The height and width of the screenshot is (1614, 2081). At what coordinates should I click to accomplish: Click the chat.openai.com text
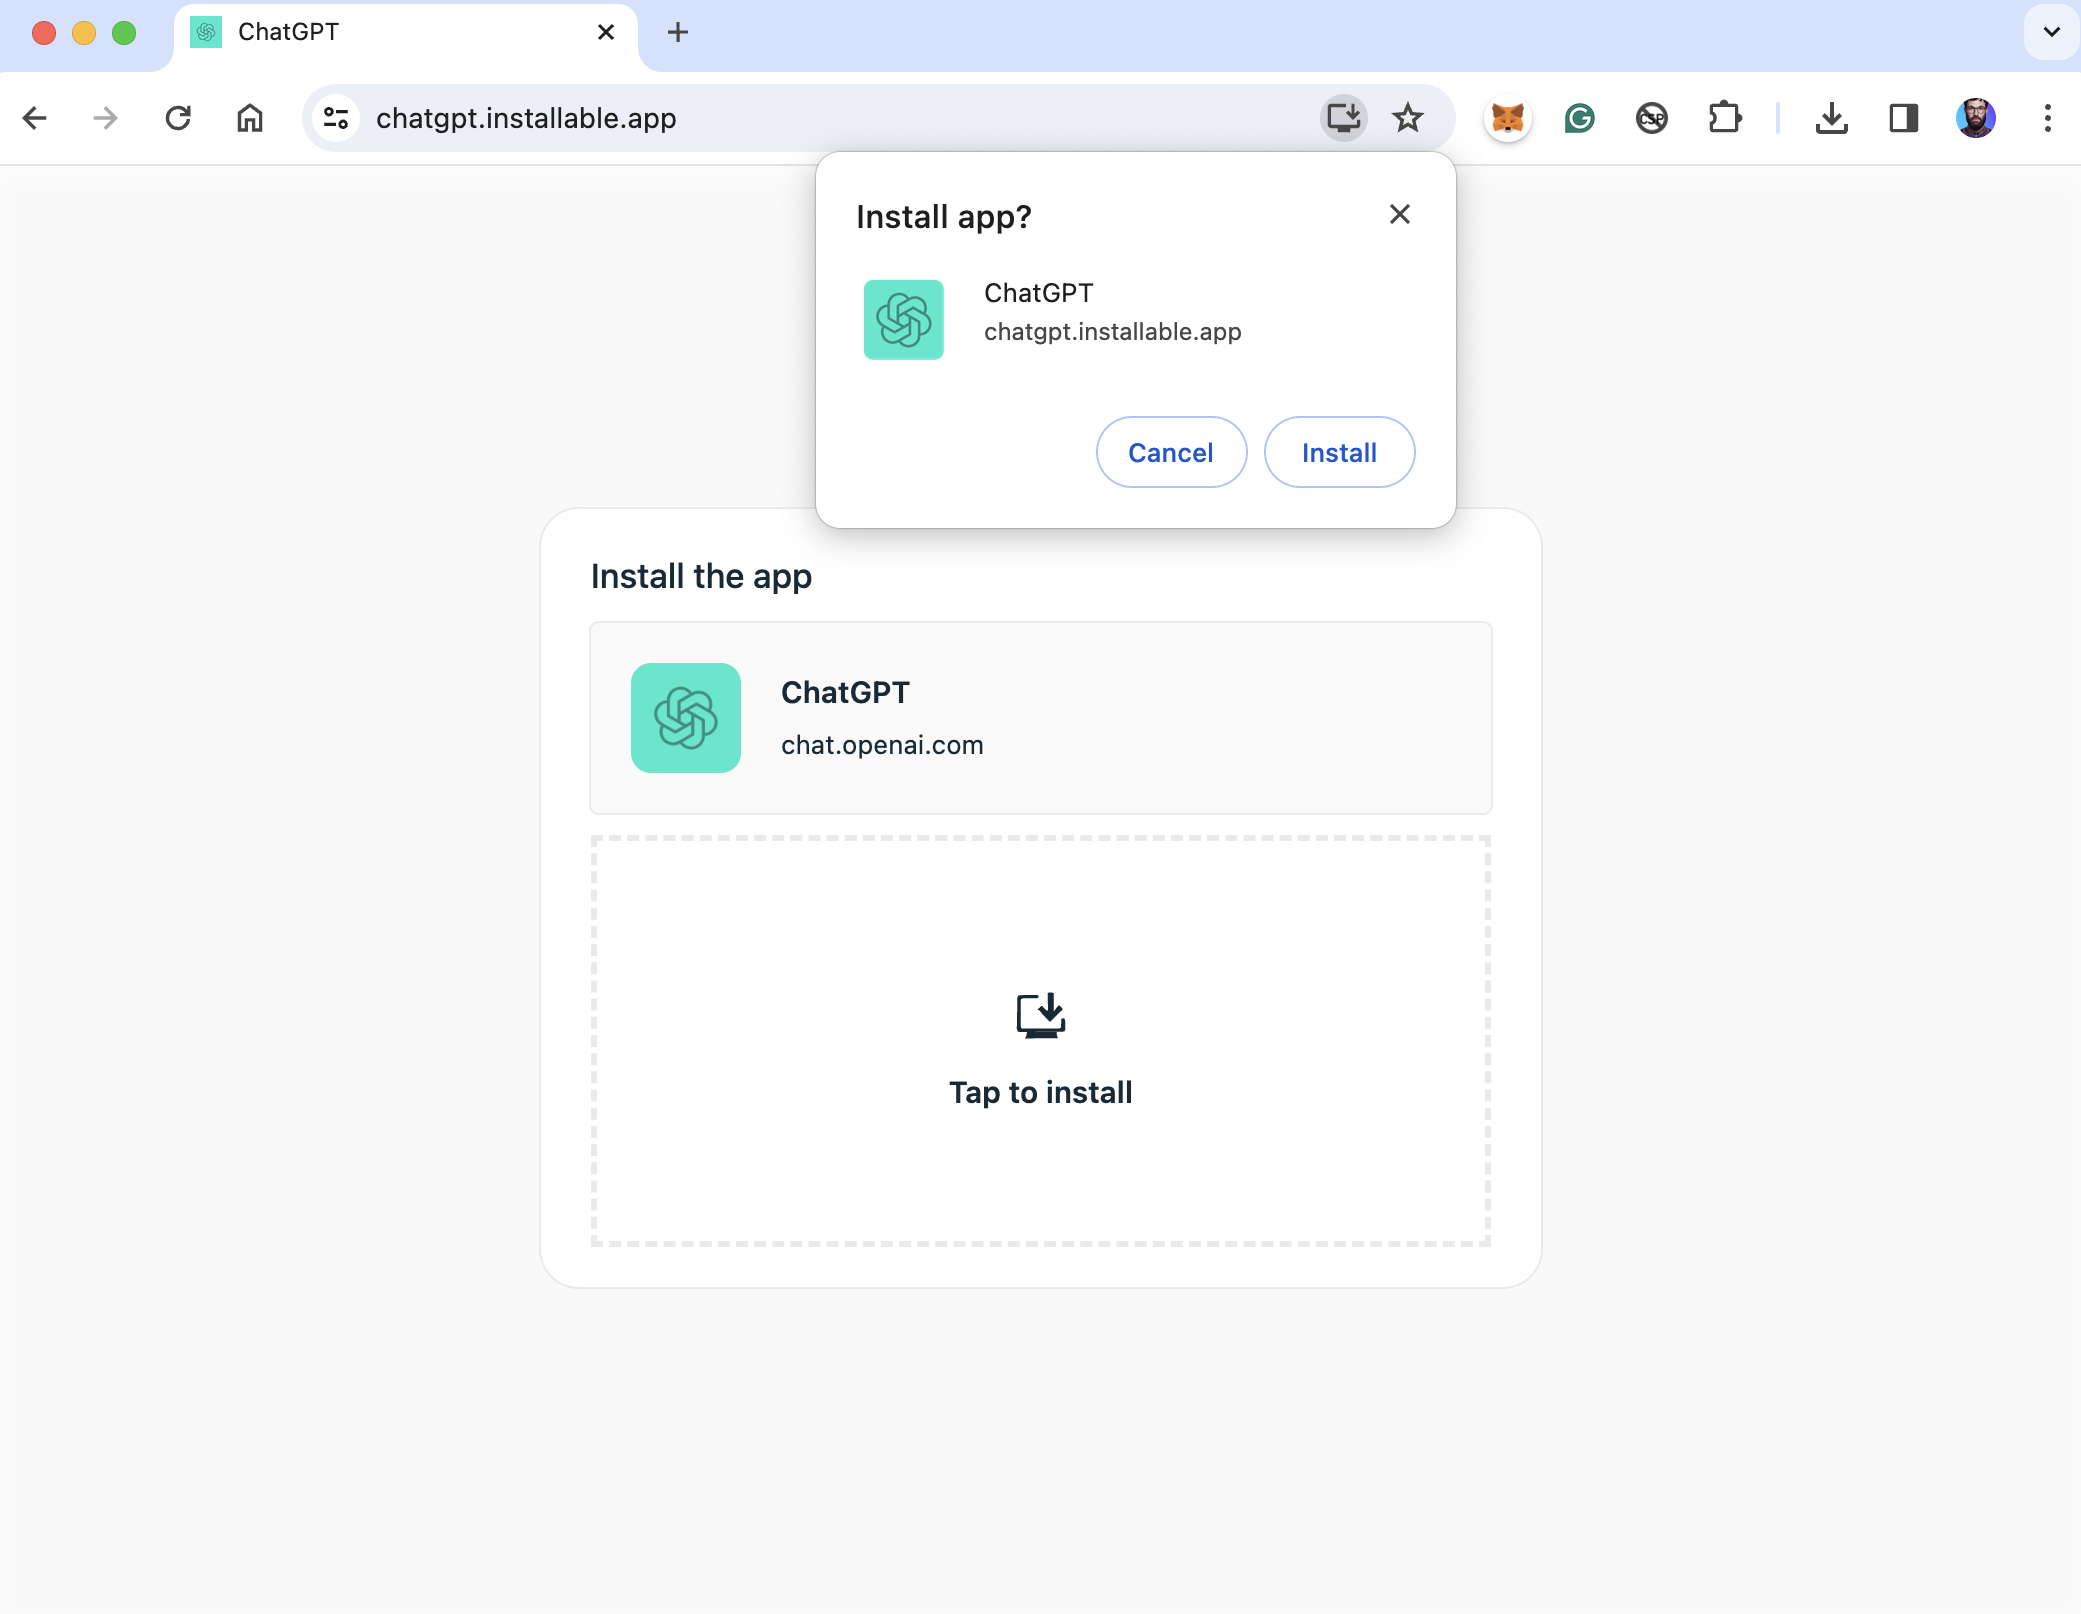click(882, 745)
